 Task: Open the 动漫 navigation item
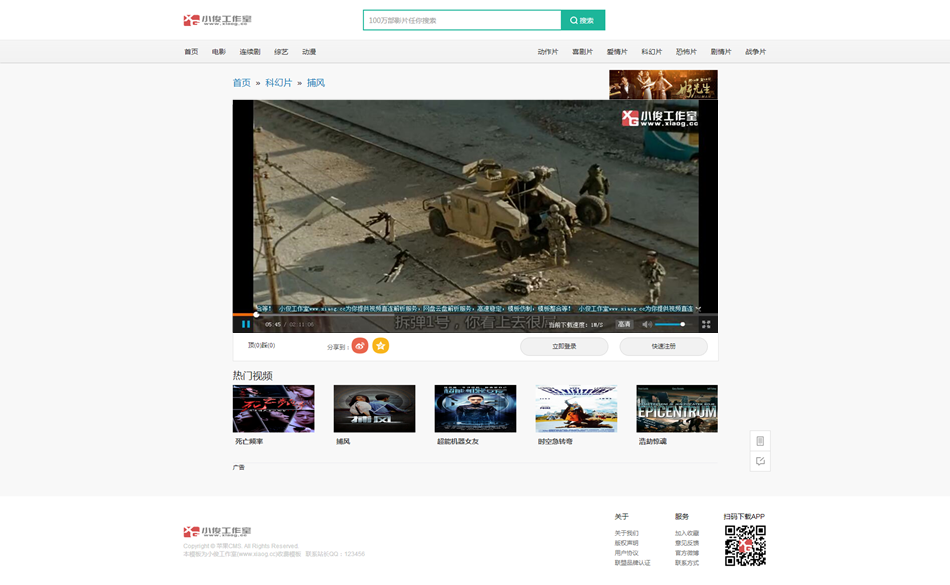[309, 52]
